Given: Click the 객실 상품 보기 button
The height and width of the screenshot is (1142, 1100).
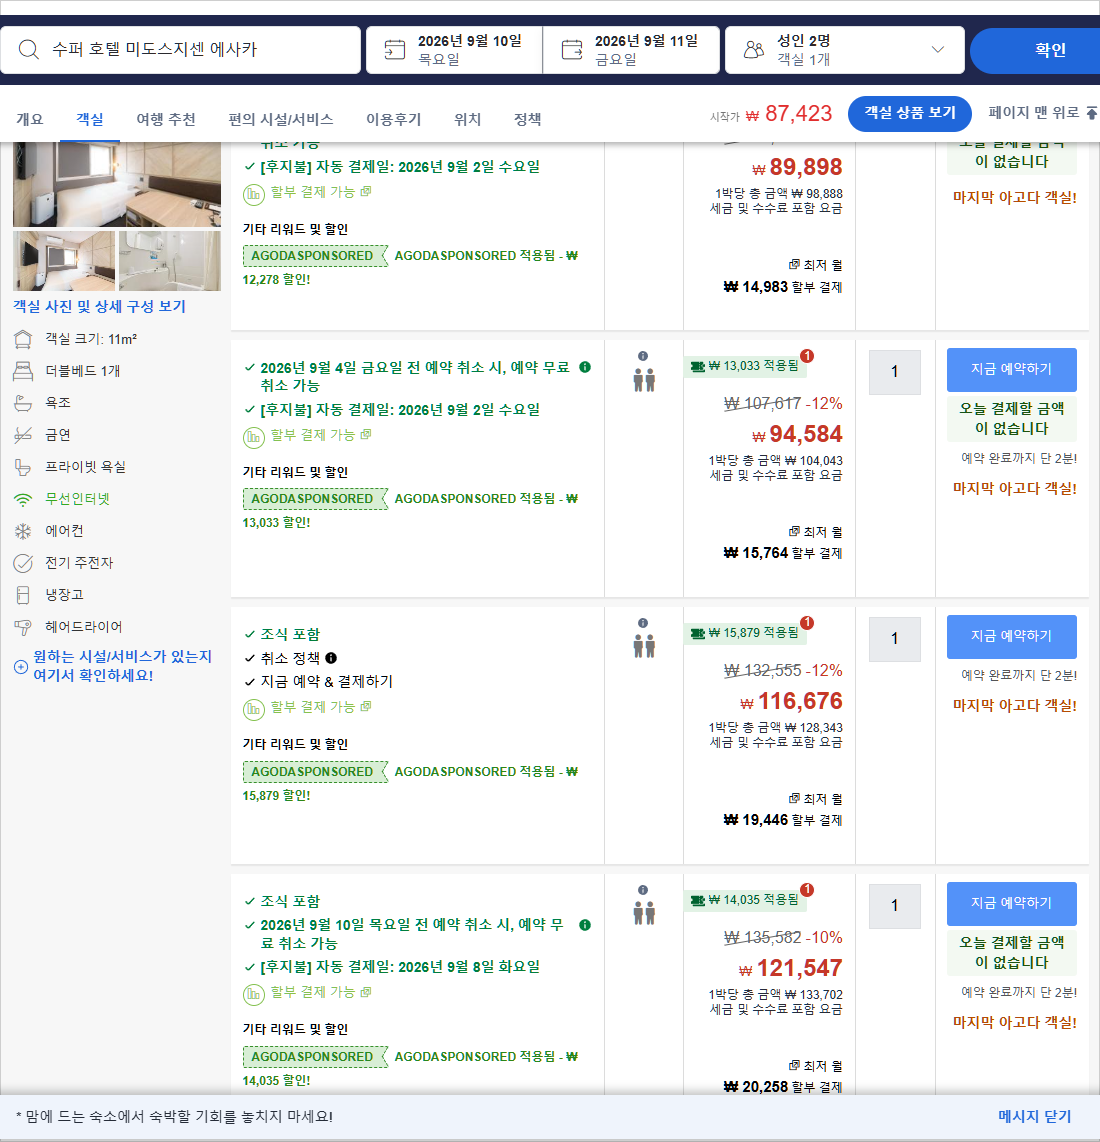Looking at the screenshot, I should (910, 114).
